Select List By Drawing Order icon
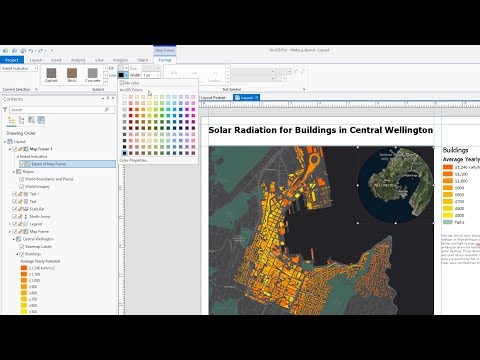 click(x=11, y=120)
